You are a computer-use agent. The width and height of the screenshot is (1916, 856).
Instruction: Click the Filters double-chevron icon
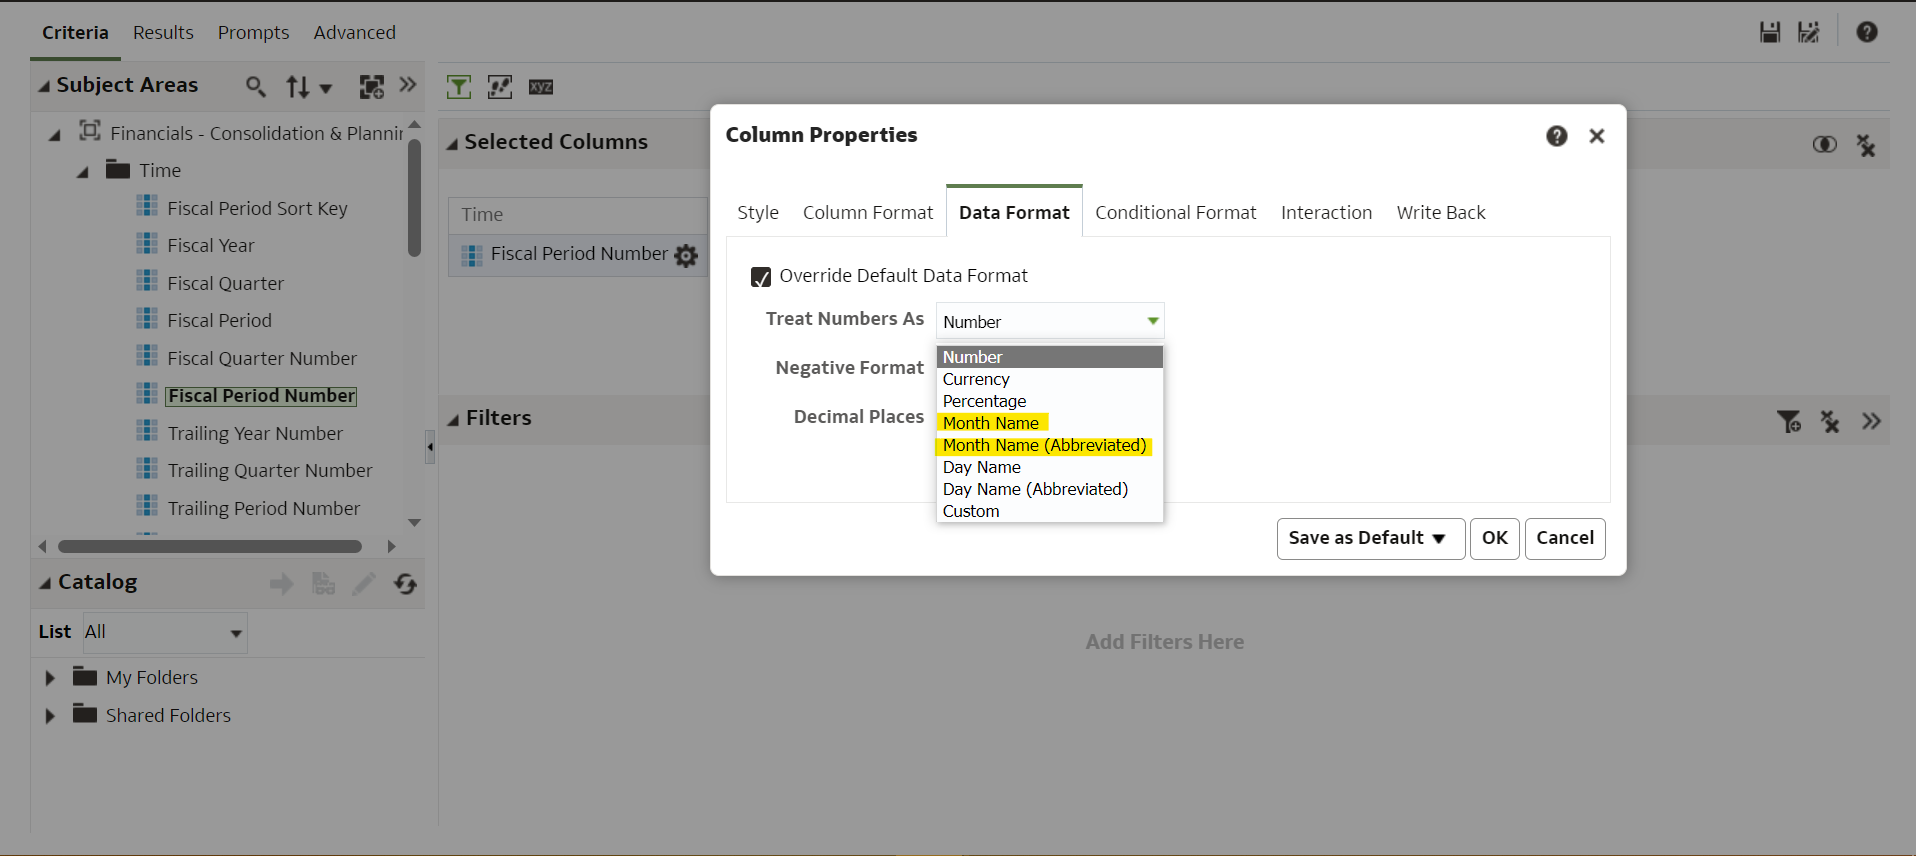1871,422
